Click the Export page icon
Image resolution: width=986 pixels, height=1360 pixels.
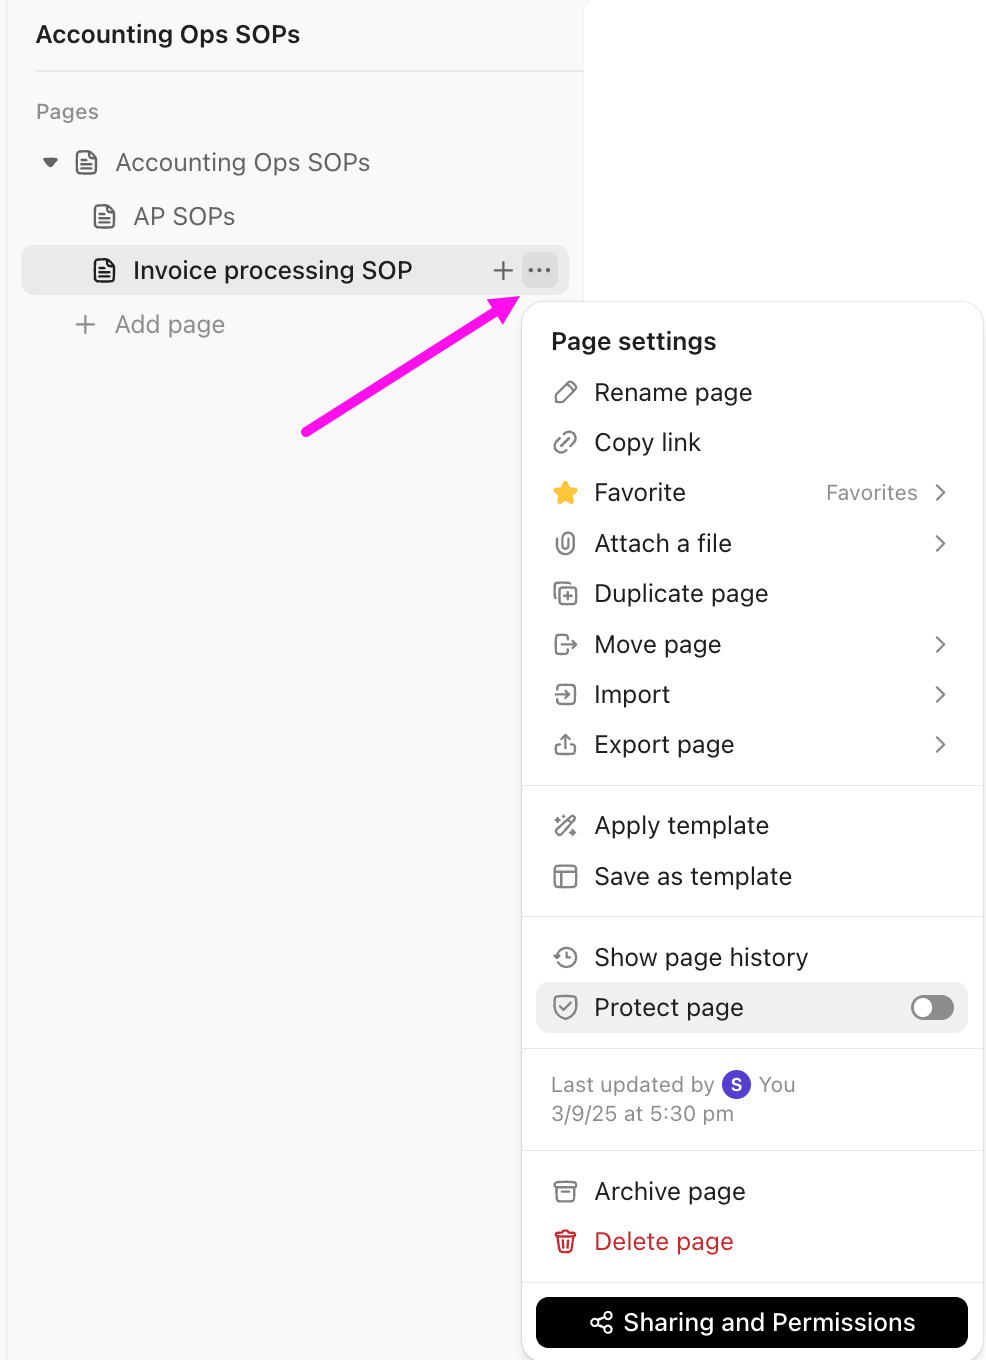click(x=566, y=744)
